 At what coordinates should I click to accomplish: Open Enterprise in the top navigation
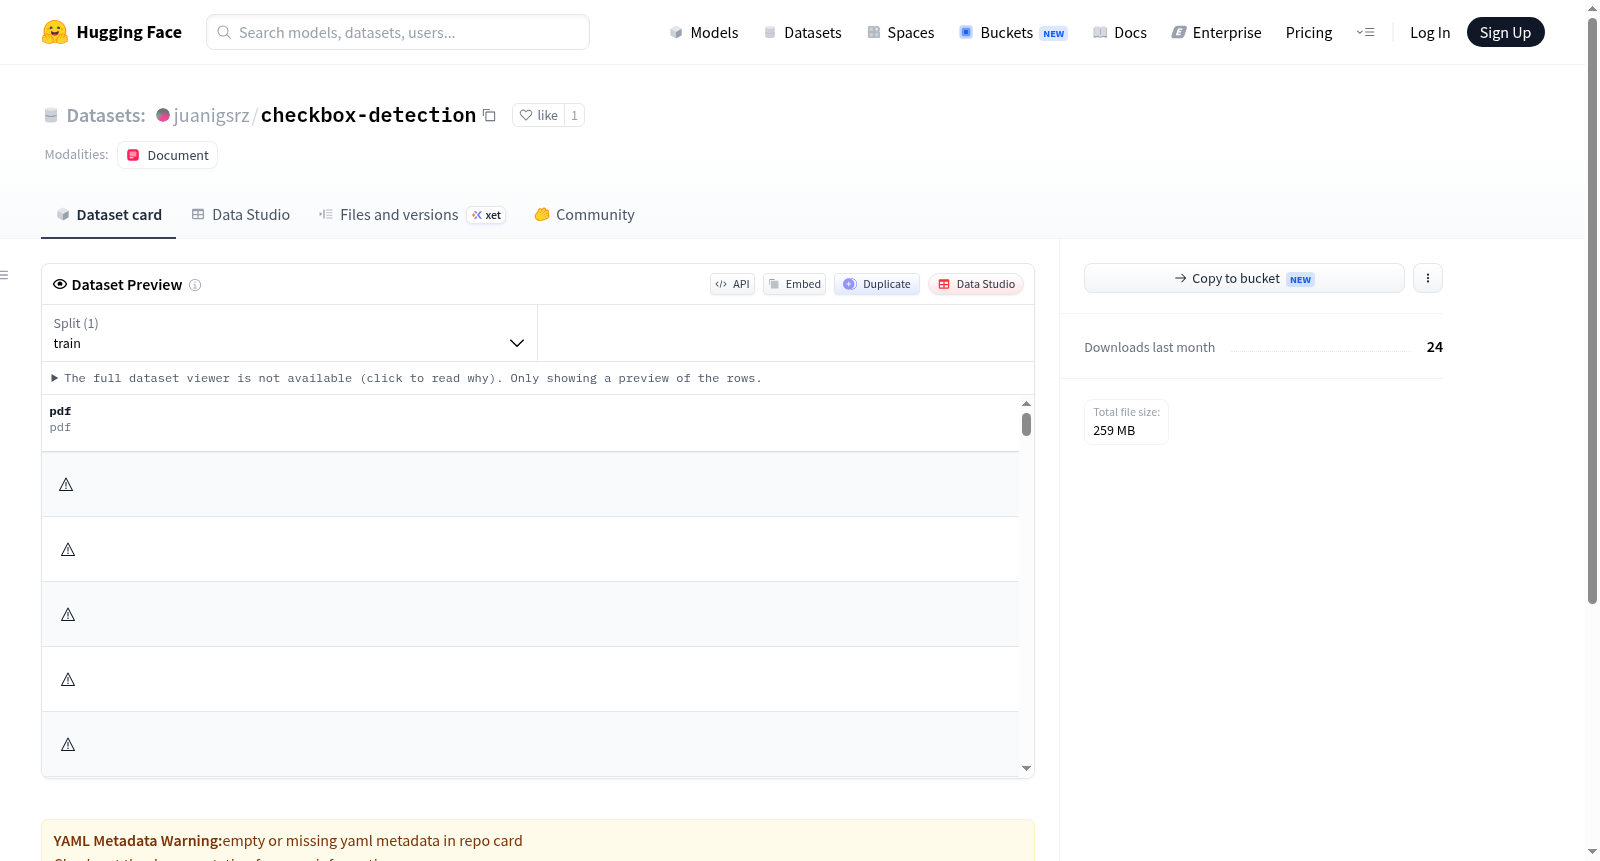tap(1216, 32)
